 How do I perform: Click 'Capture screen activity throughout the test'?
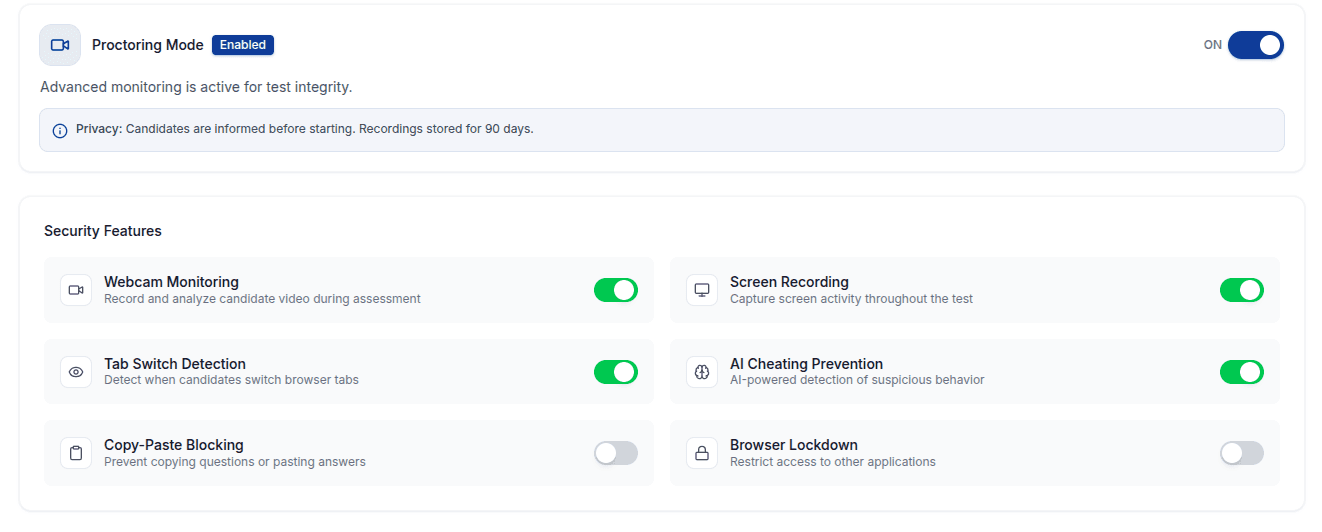pyautogui.click(x=851, y=299)
